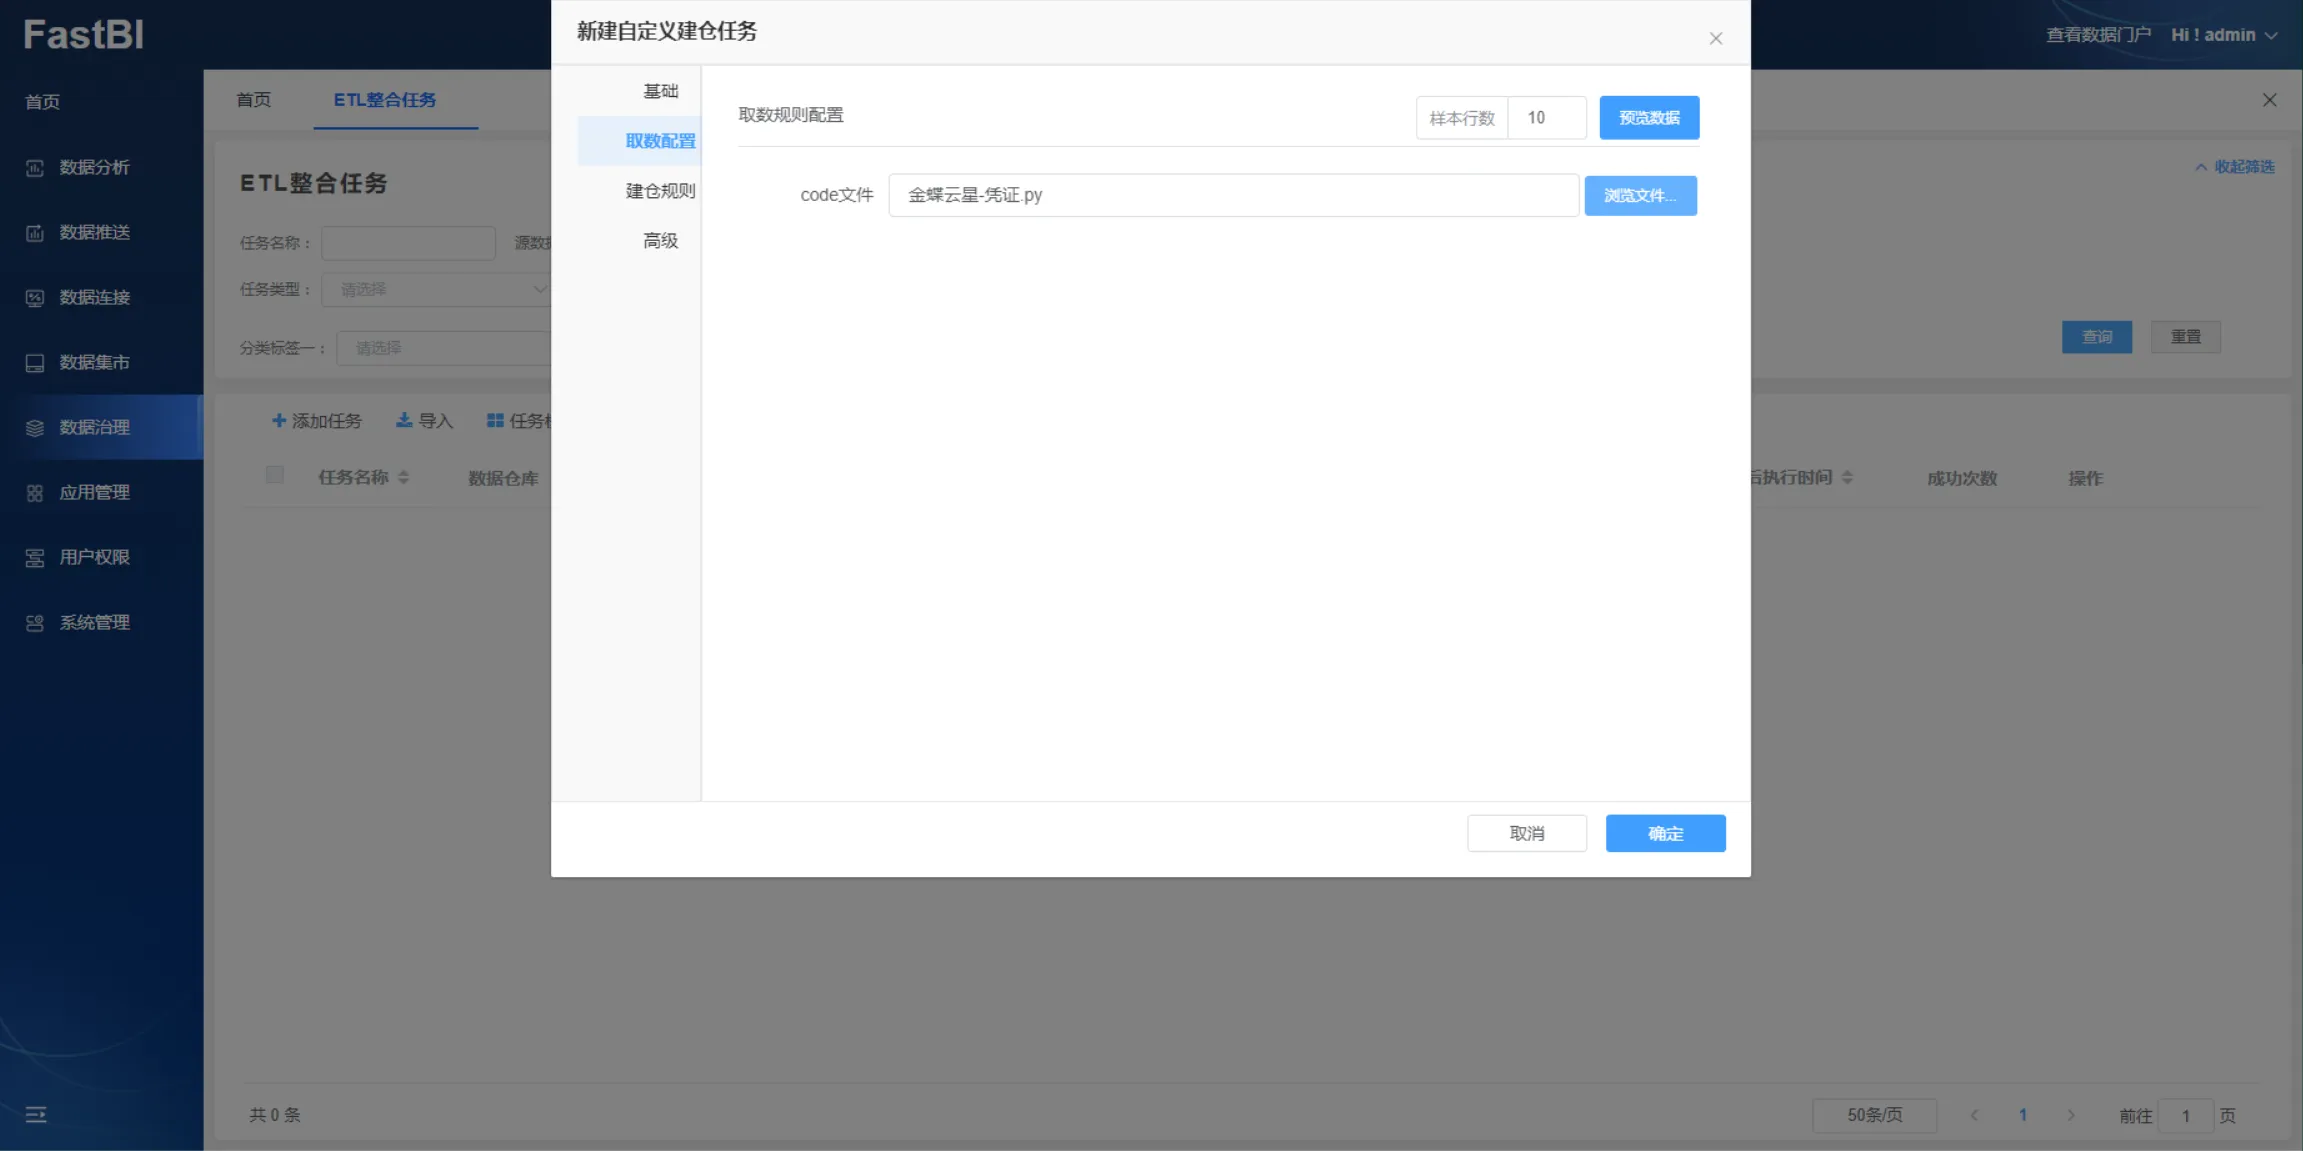Screen dimensions: 2303x1151
Task: Click the 预览数据 button
Action: coord(1649,118)
